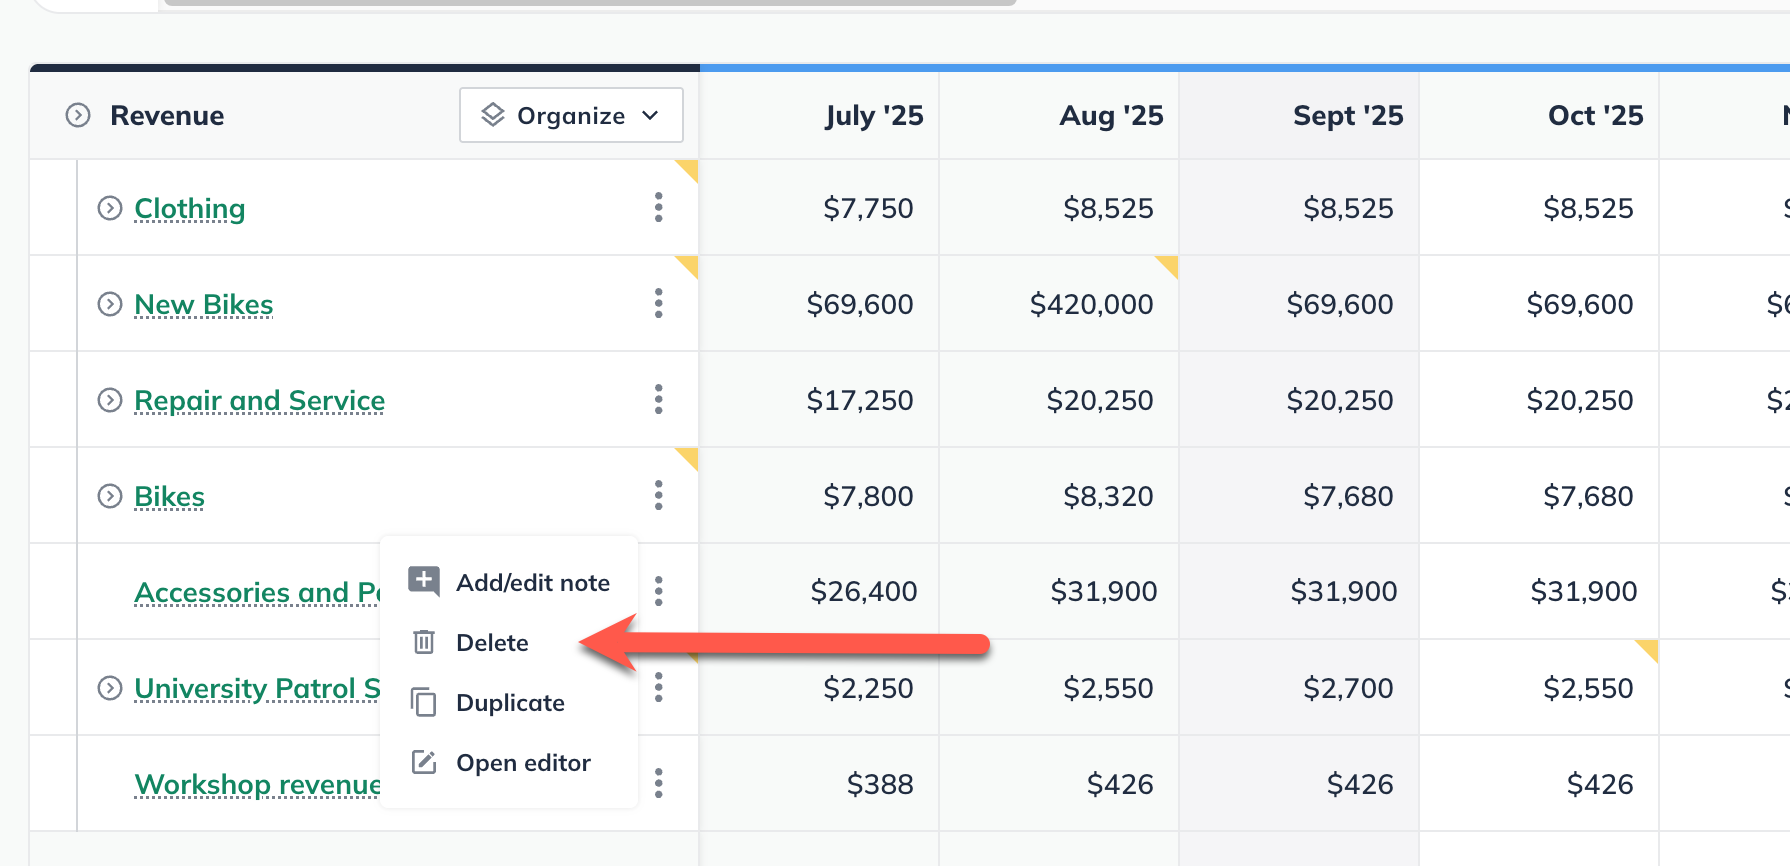The height and width of the screenshot is (866, 1790).
Task: Click the yellow note marker on August New Bikes cell
Action: 1168,265
